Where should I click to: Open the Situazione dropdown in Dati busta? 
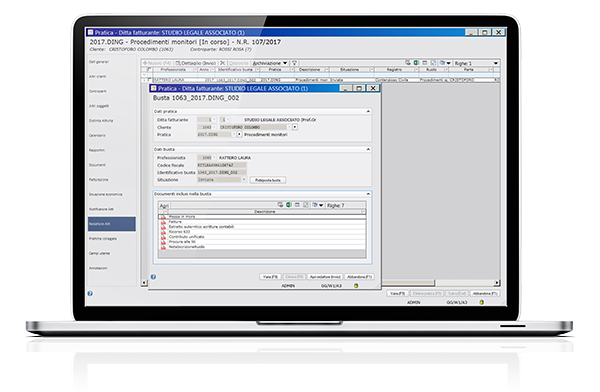[244, 180]
